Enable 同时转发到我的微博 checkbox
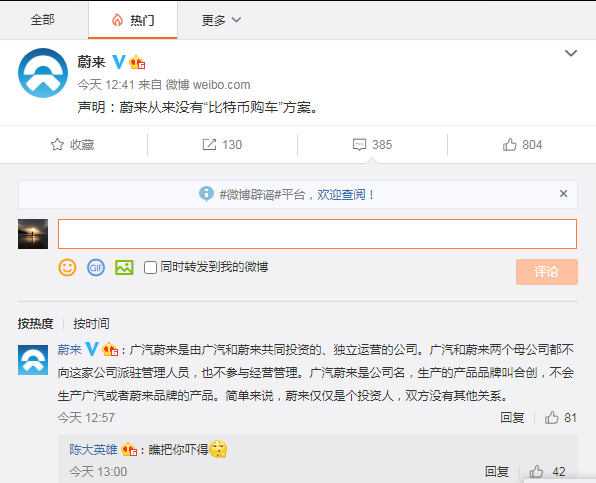The image size is (596, 483). pyautogui.click(x=150, y=268)
